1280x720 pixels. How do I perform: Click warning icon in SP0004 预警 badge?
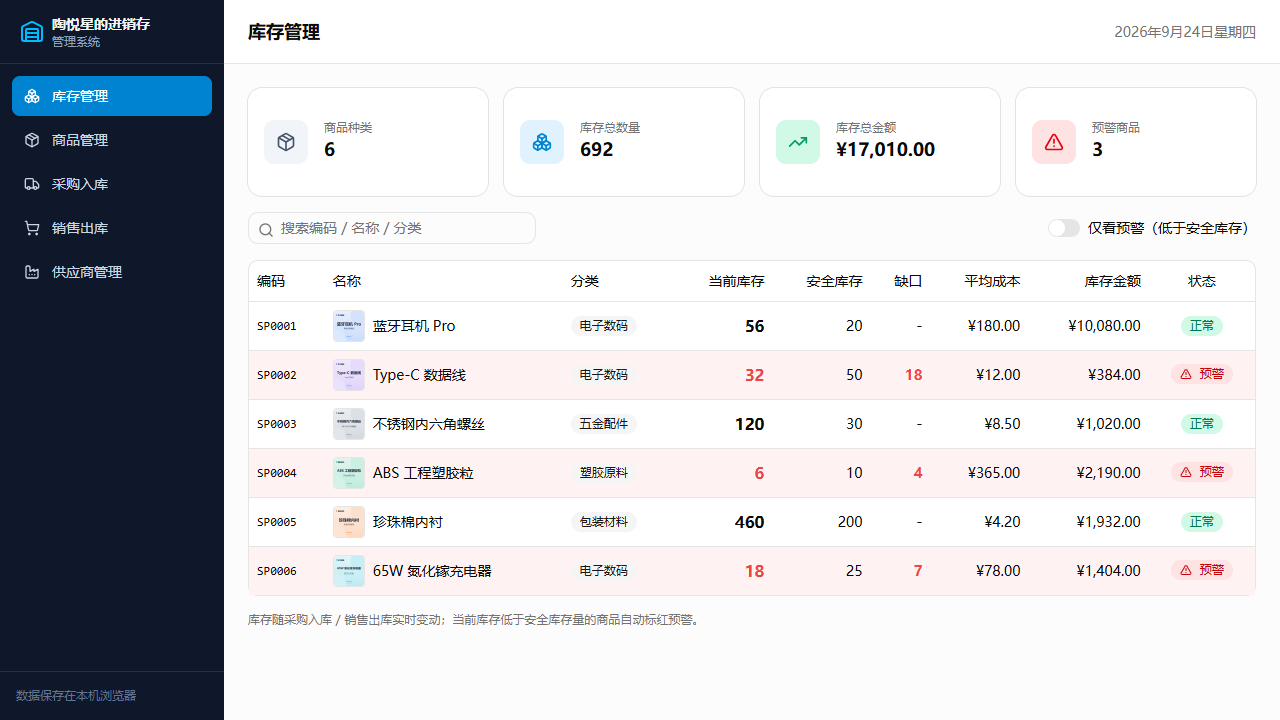tap(1186, 472)
